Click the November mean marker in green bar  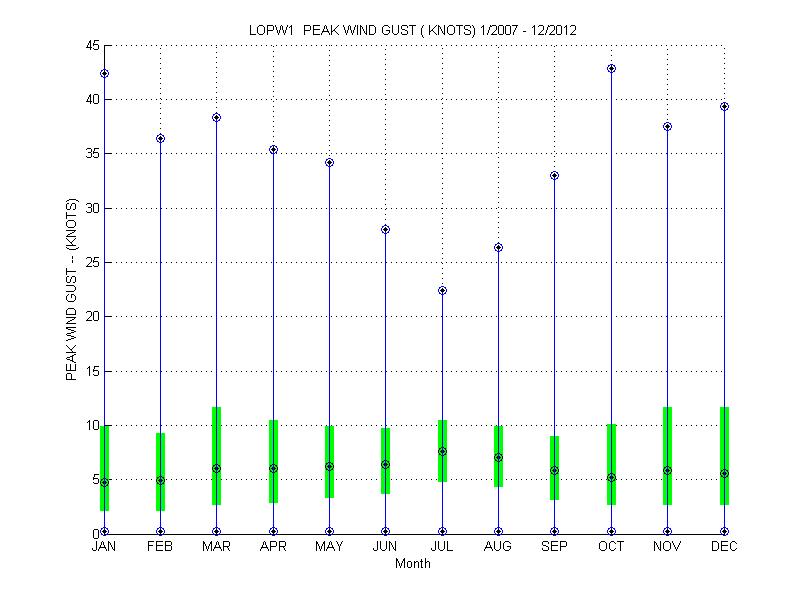[x=667, y=470]
